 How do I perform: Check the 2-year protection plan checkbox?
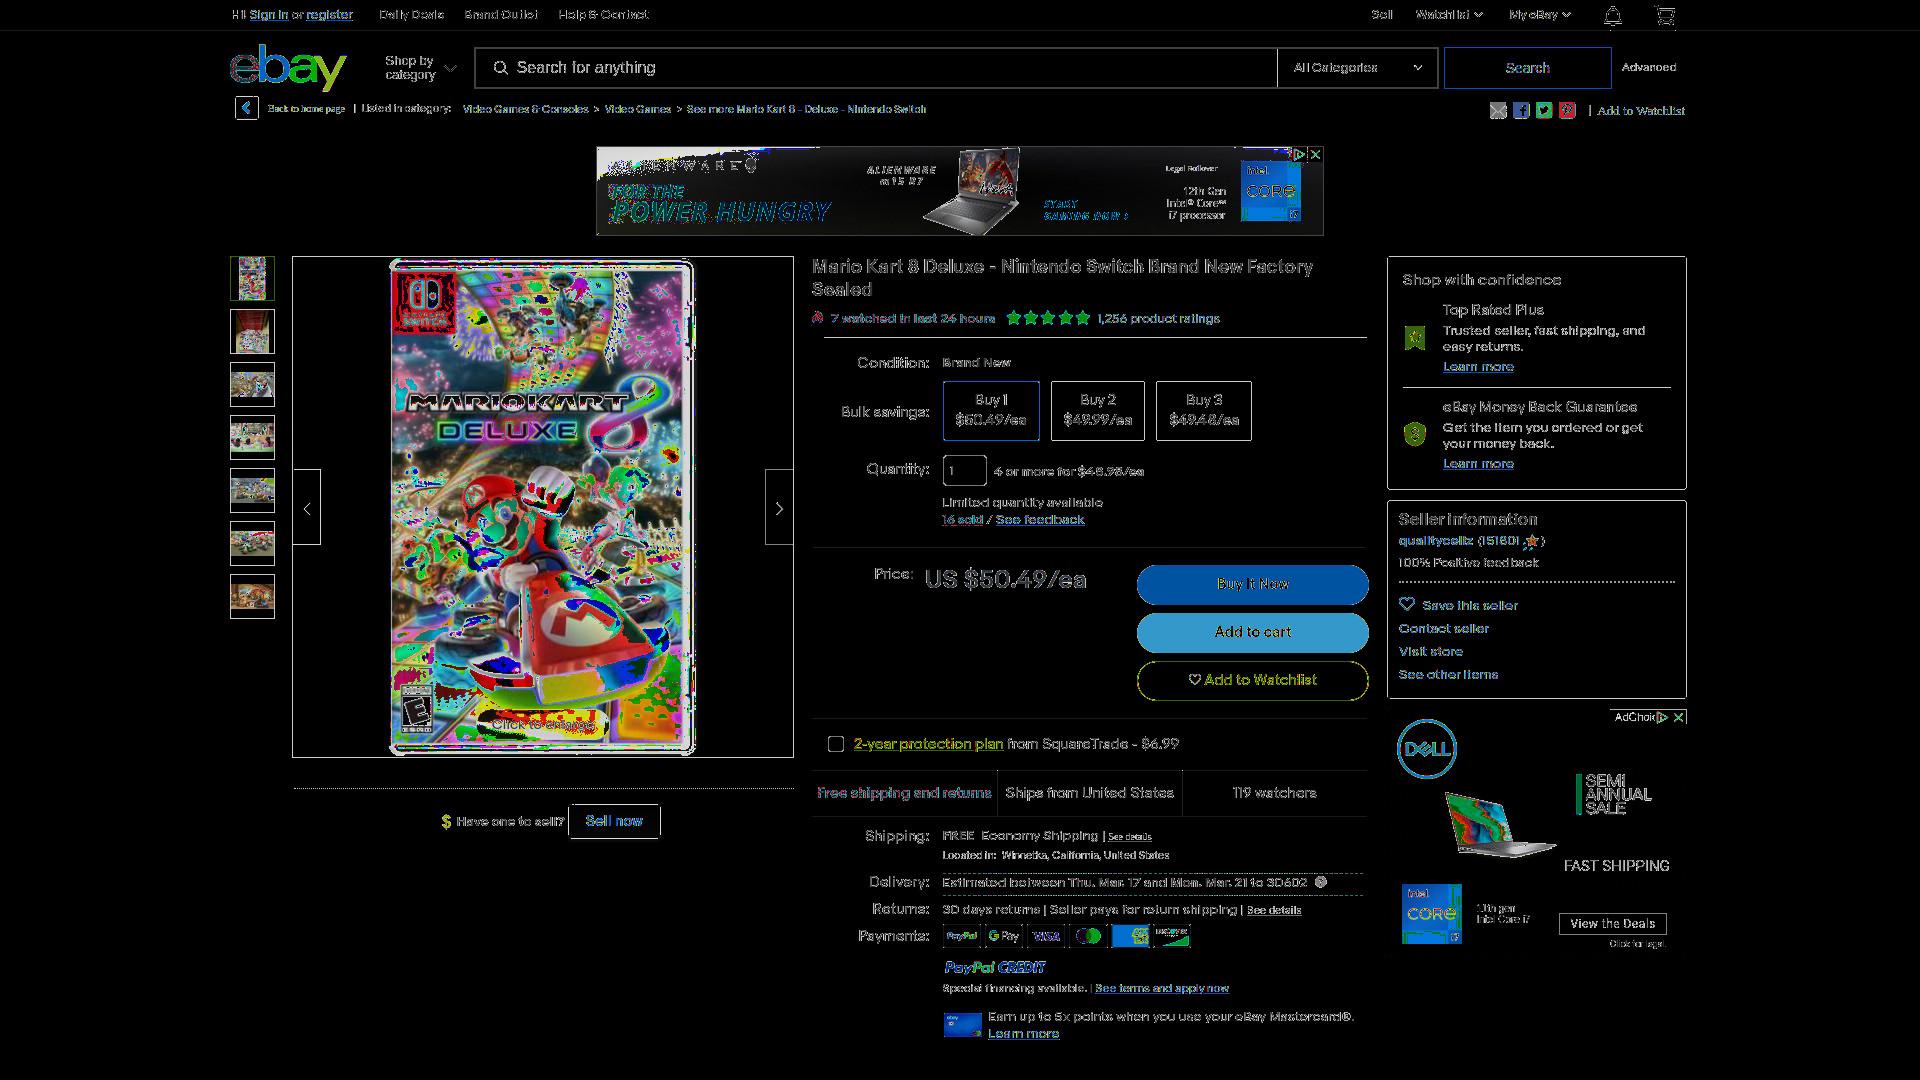836,744
